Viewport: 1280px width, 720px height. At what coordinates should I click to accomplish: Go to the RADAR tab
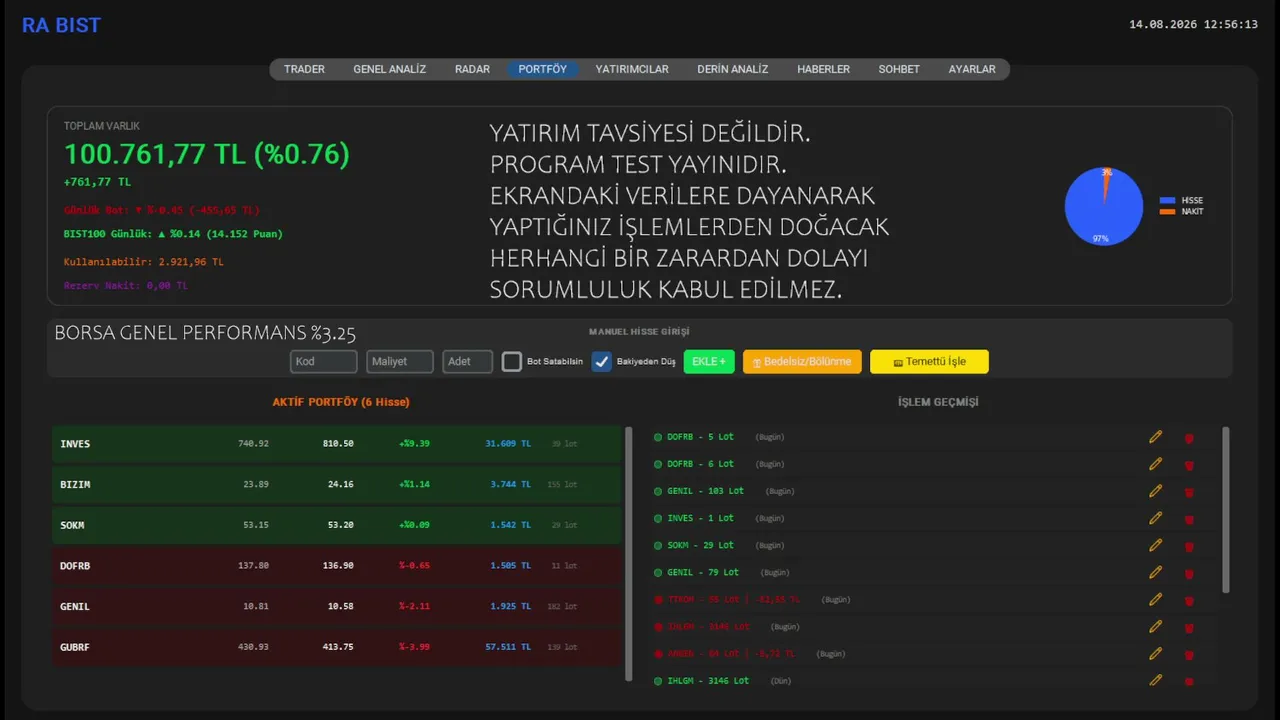pos(472,69)
